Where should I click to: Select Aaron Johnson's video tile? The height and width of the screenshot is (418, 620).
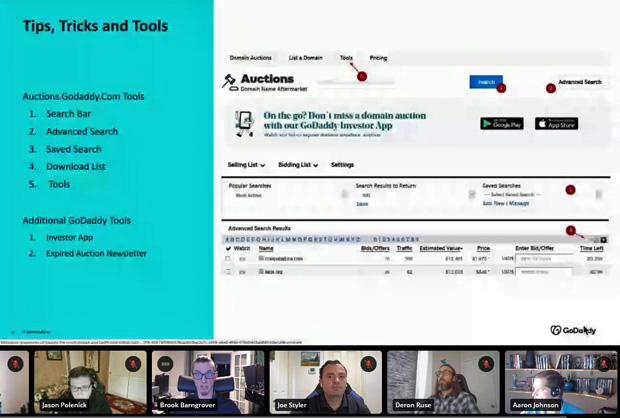click(561, 382)
